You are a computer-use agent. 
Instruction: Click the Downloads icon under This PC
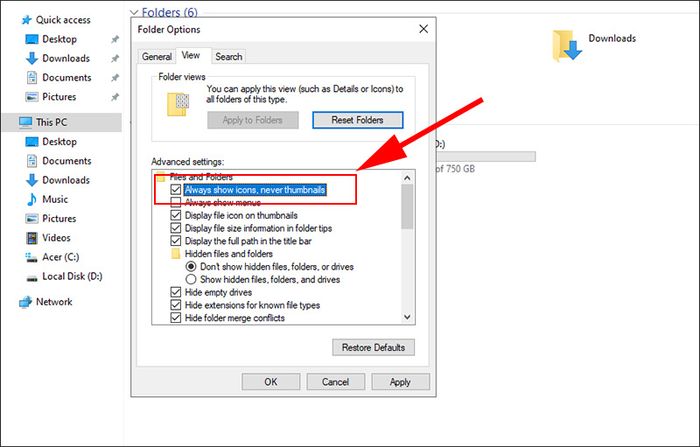[32, 180]
